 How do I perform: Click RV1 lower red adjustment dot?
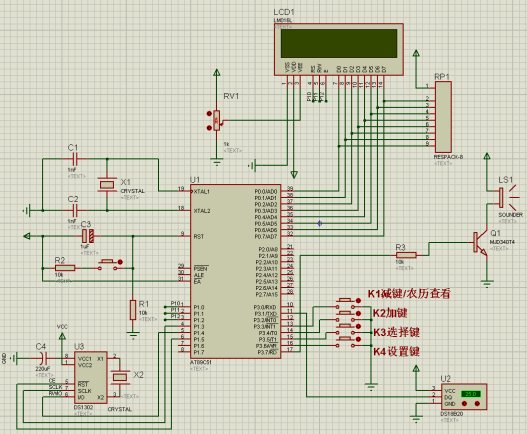click(x=209, y=128)
